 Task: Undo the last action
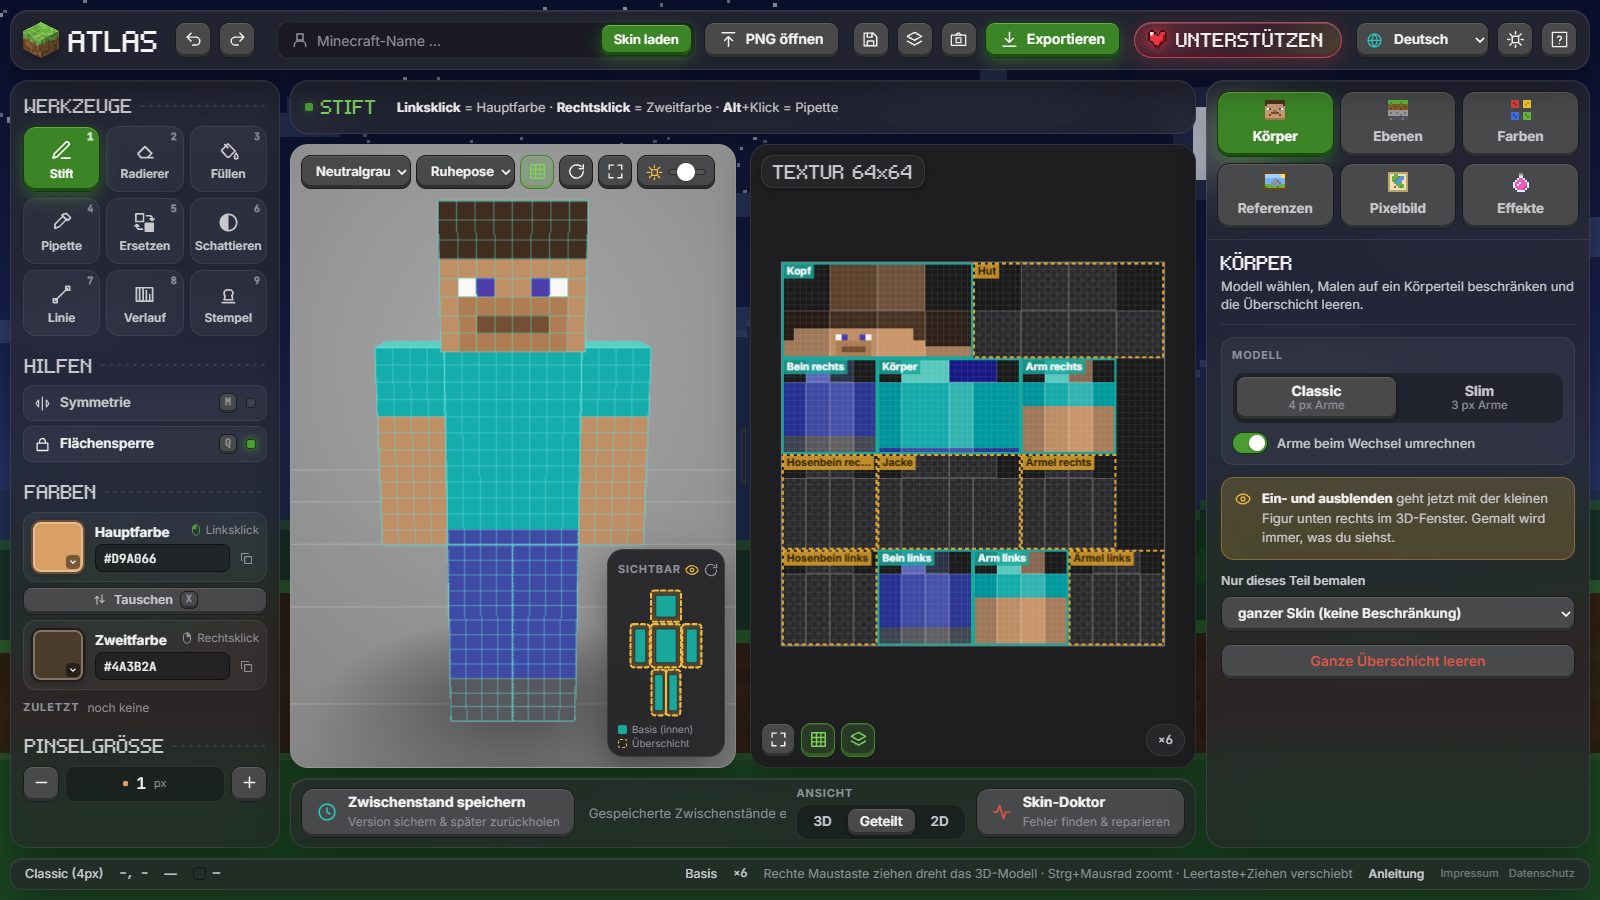pos(193,40)
